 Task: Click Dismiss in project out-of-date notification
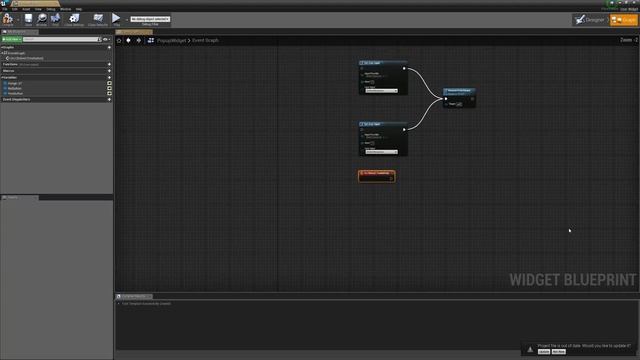pos(558,352)
